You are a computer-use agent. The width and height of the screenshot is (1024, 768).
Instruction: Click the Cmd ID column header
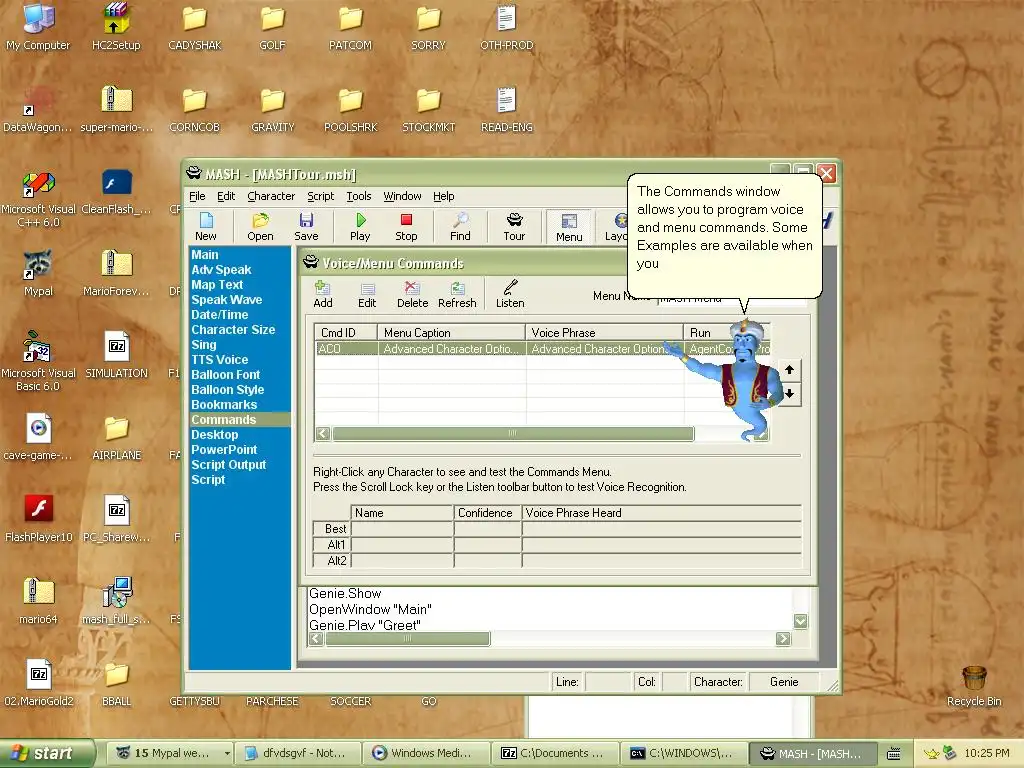pyautogui.click(x=345, y=332)
